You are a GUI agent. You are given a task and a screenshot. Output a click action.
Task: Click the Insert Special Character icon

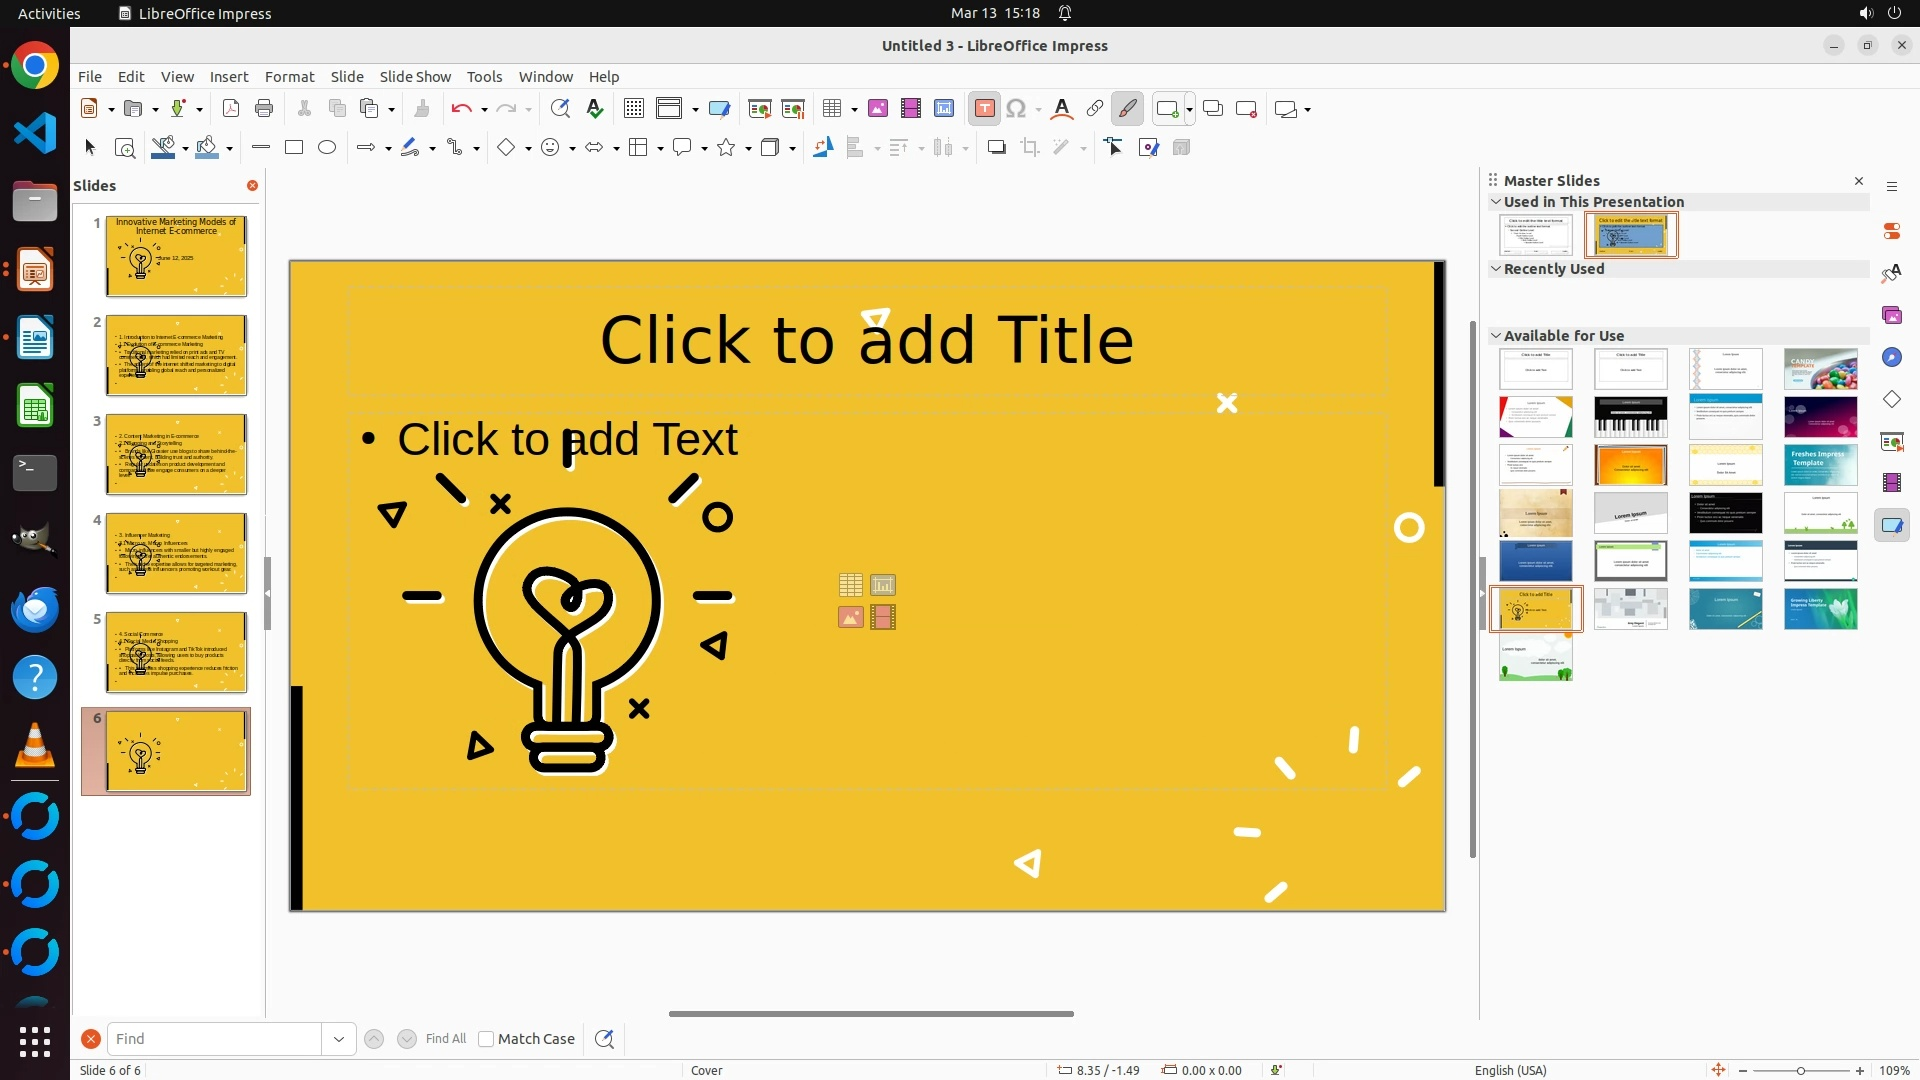pyautogui.click(x=1017, y=109)
